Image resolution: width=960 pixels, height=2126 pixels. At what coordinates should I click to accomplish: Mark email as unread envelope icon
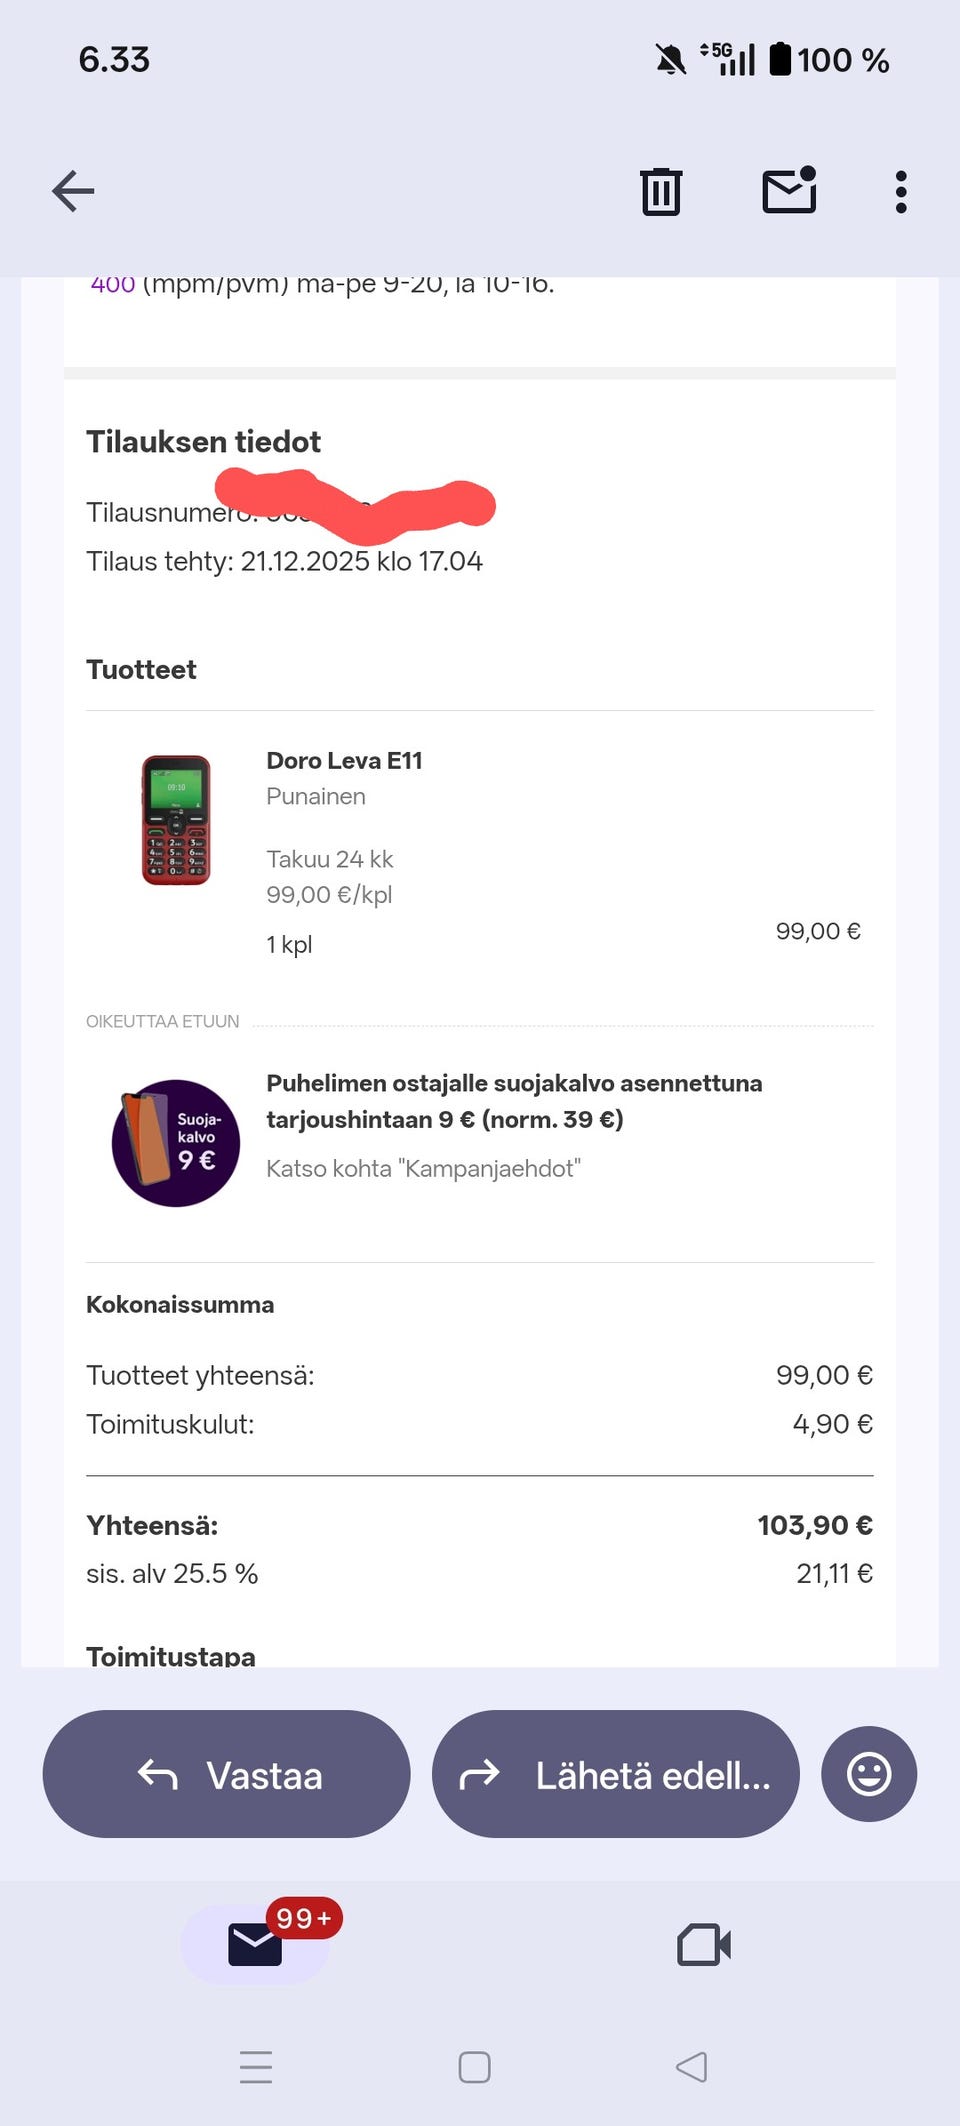point(789,190)
